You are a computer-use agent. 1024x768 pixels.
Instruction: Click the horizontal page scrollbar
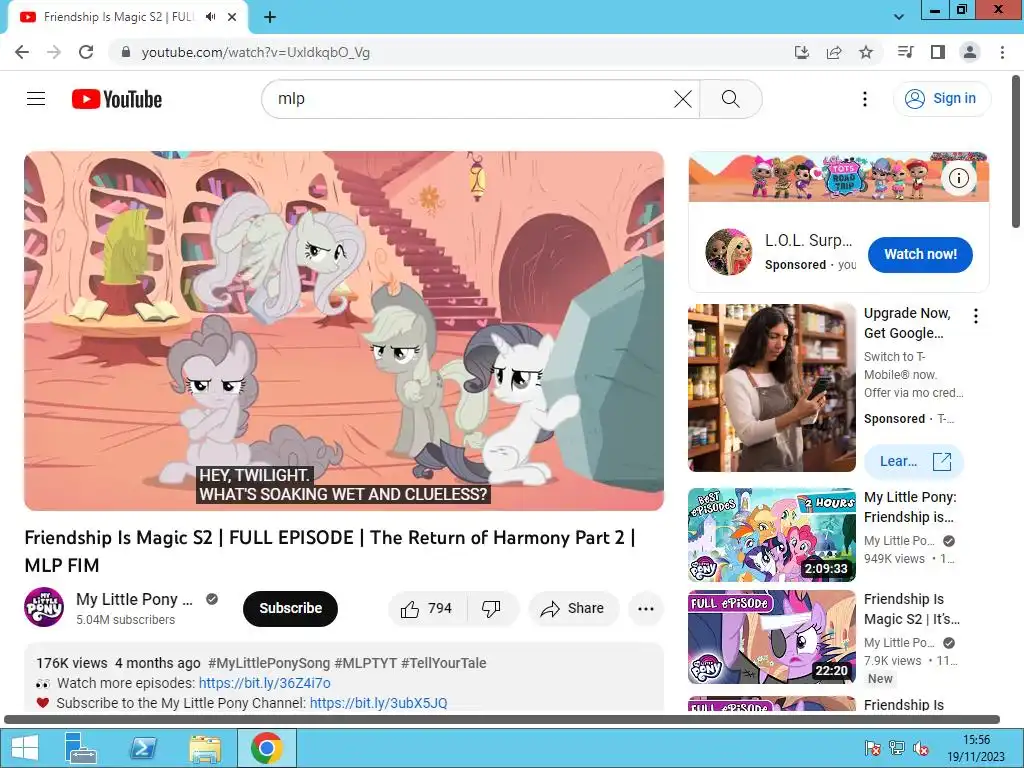(502, 720)
